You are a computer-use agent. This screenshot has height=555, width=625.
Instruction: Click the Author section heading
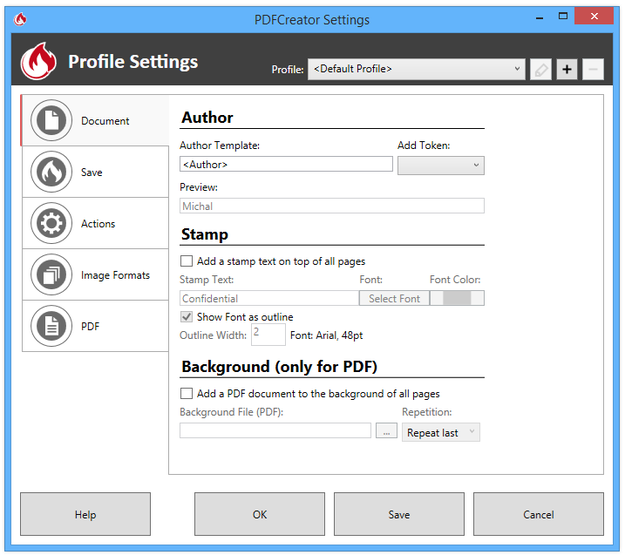(207, 118)
